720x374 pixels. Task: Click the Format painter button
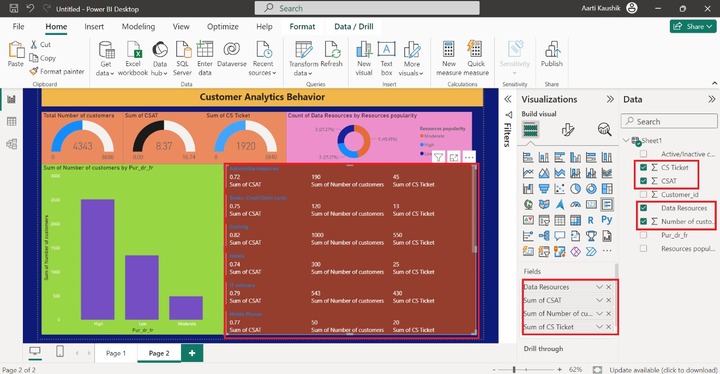click(57, 71)
